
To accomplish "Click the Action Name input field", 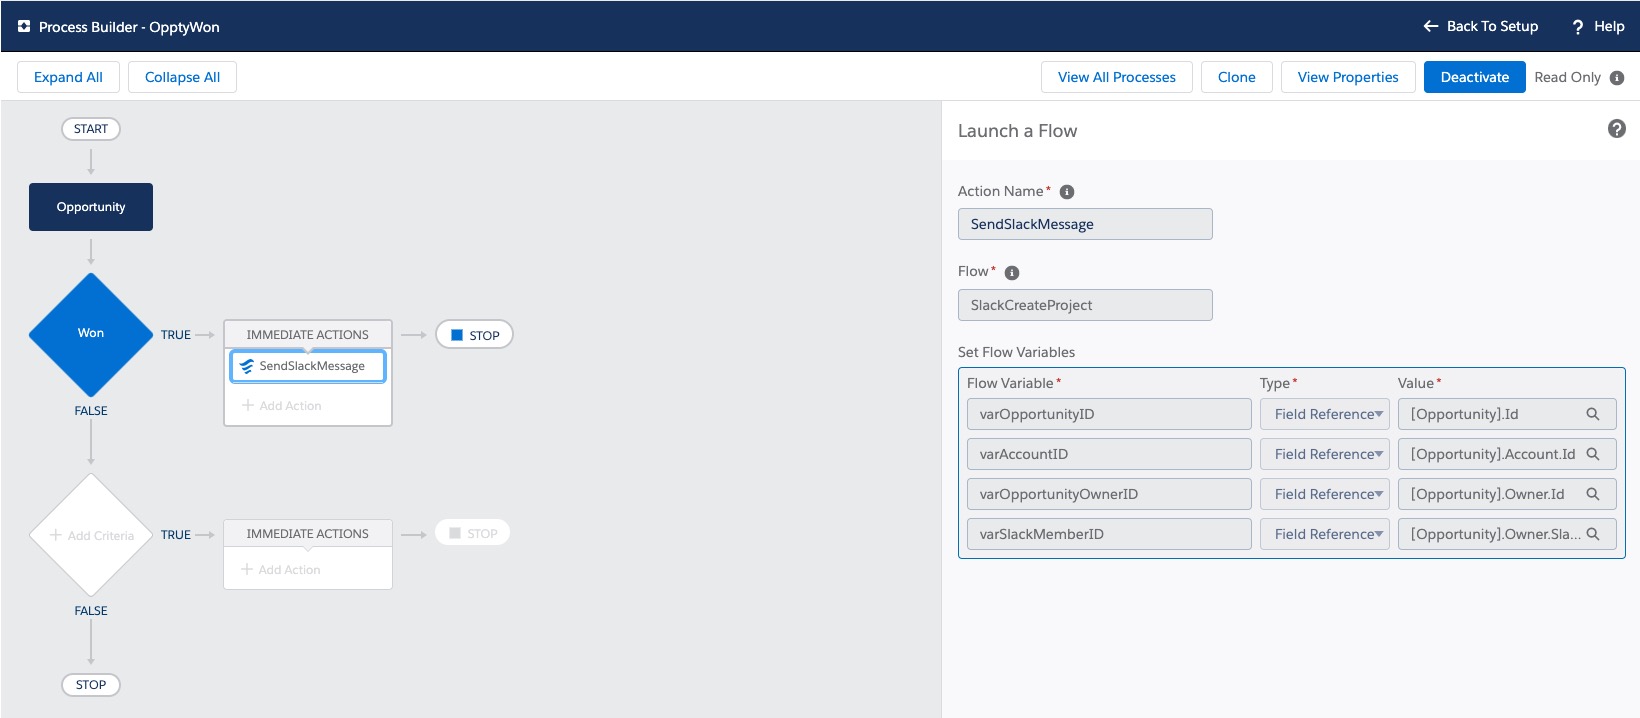I will pyautogui.click(x=1085, y=224).
